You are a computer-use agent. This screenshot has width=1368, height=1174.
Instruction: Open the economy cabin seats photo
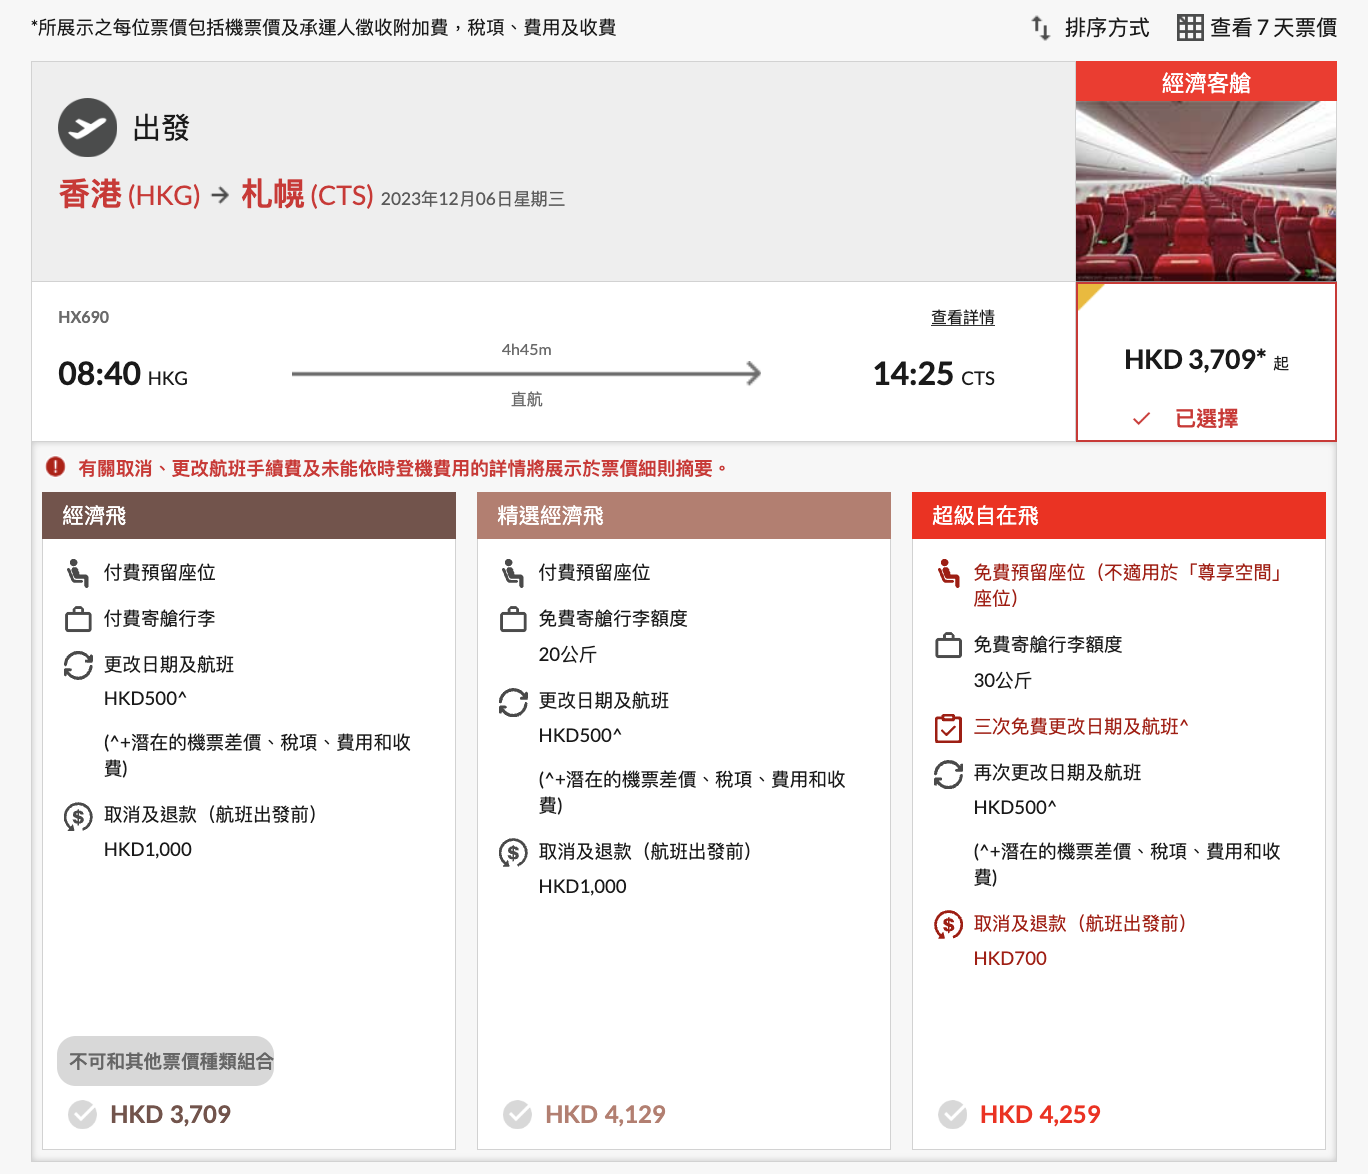pos(1206,191)
